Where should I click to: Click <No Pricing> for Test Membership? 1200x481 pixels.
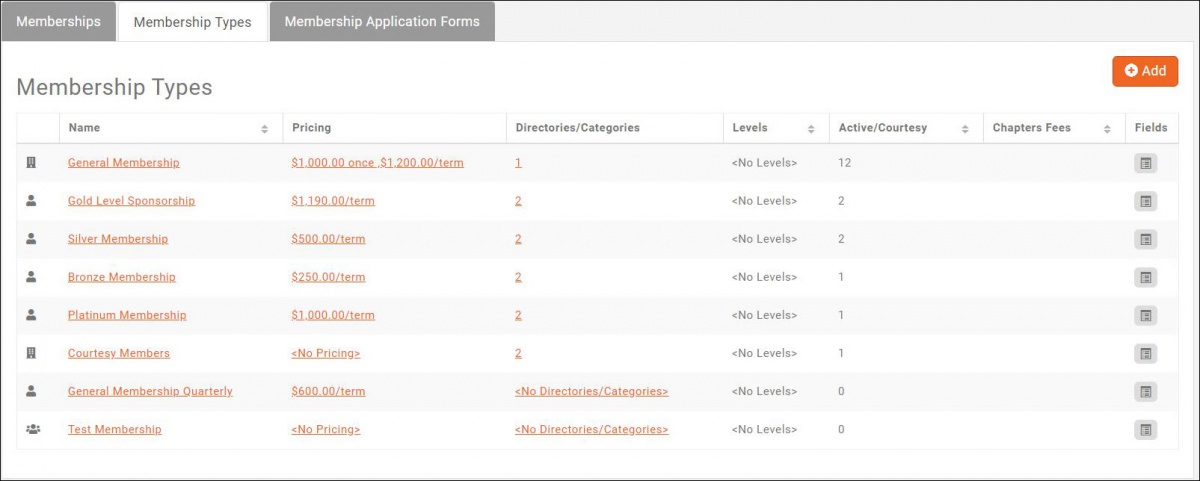coord(325,428)
